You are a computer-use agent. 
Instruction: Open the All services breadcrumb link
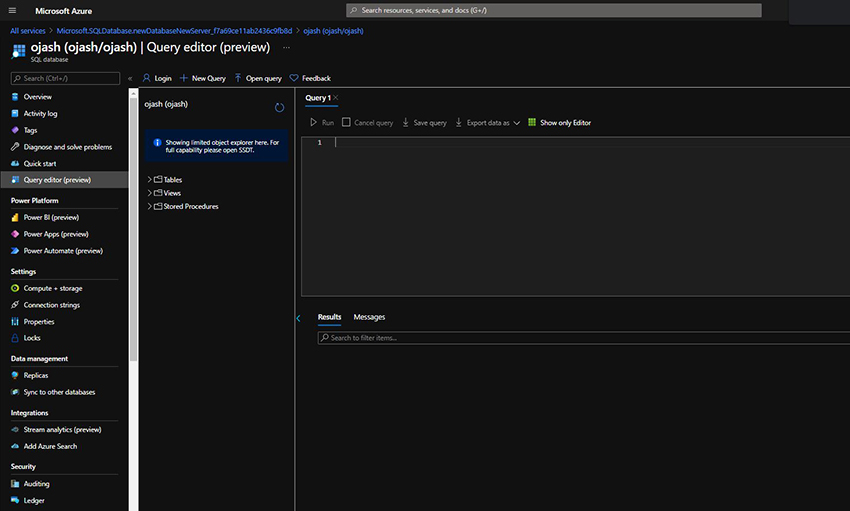28,31
